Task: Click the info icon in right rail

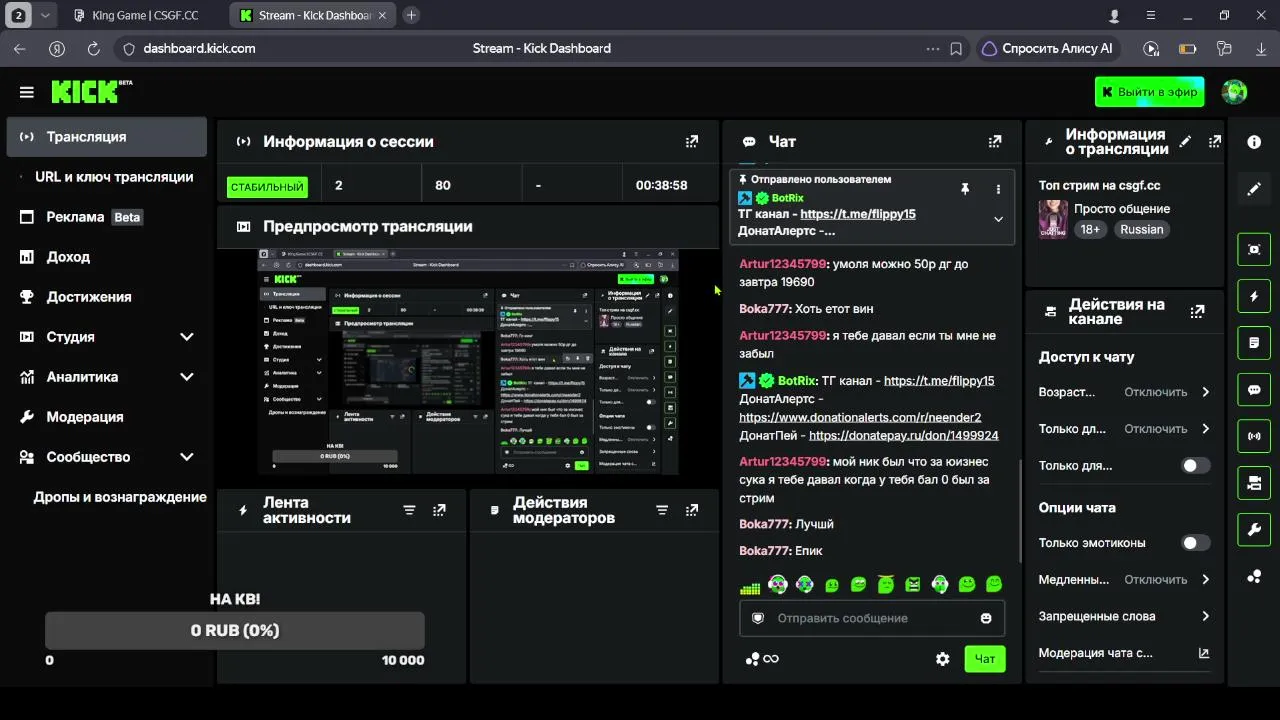Action: (x=1254, y=142)
